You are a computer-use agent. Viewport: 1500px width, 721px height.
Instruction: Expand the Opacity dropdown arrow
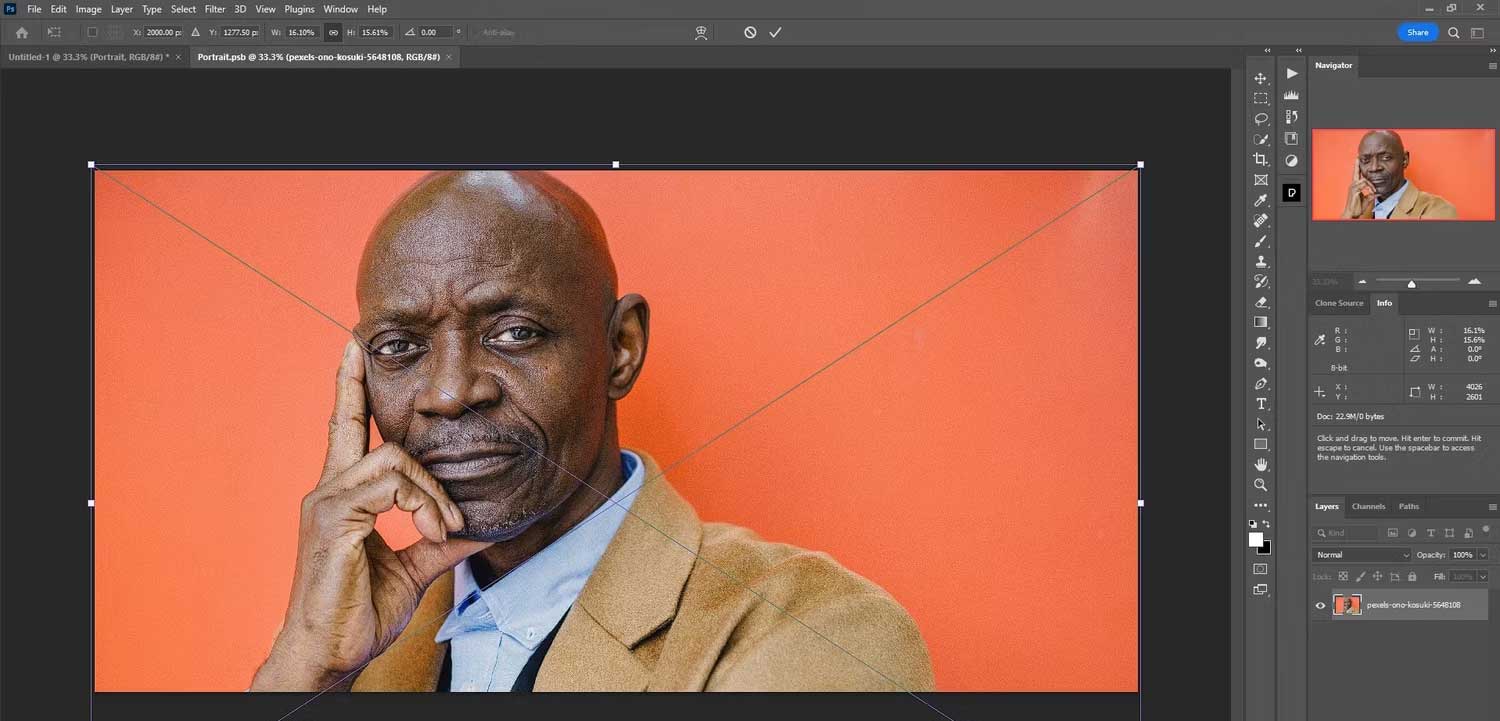[x=1482, y=555]
